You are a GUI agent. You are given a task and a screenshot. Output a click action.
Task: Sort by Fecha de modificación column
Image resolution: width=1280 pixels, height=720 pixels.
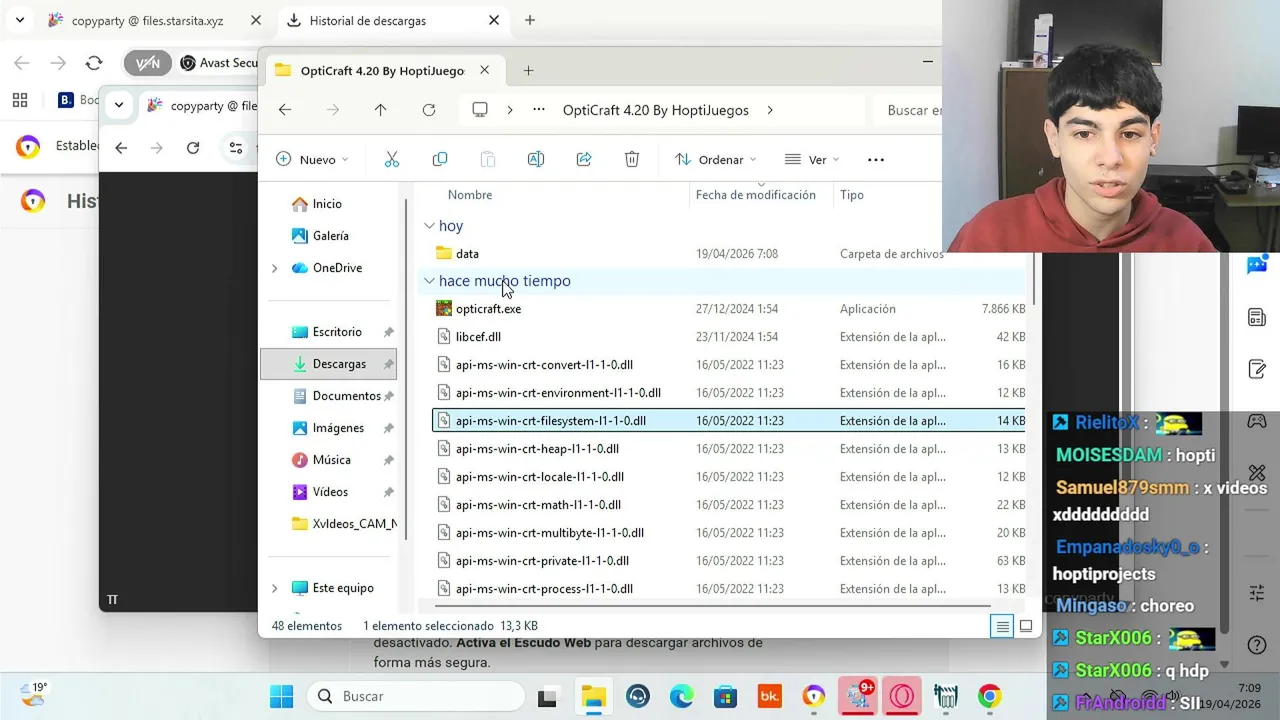coord(756,195)
